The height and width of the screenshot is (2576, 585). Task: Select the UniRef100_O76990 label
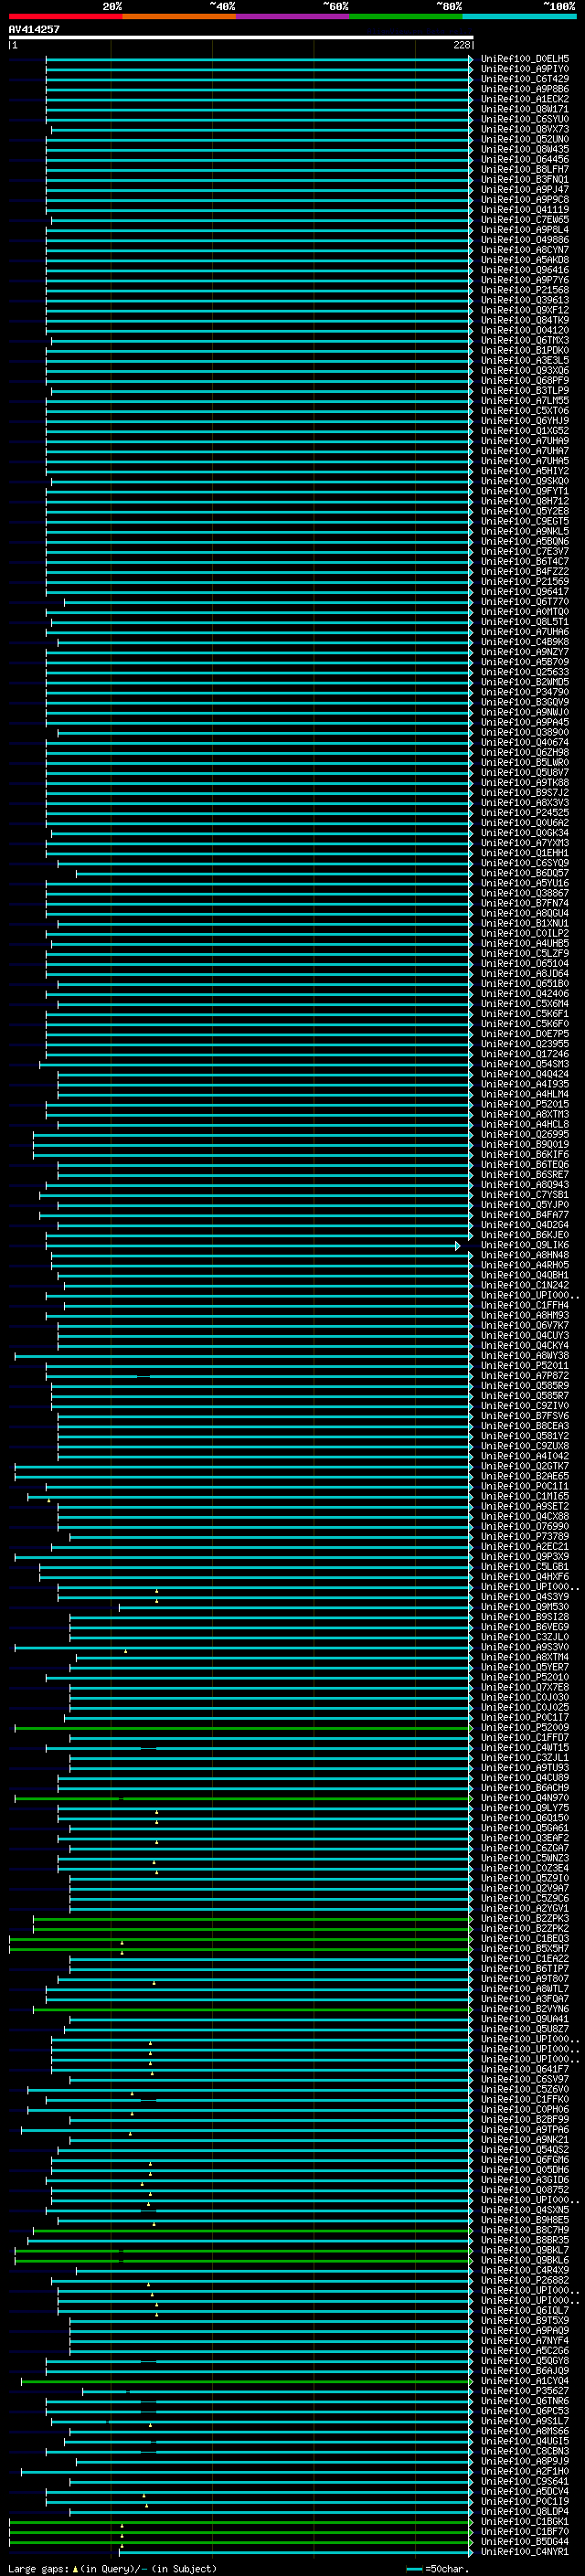tap(524, 1527)
